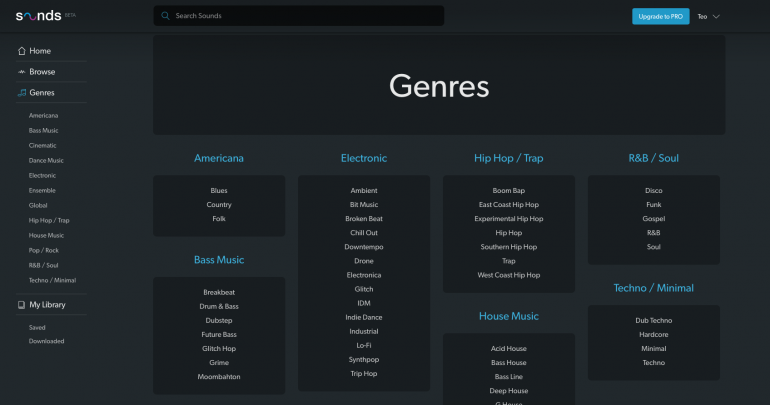Choose the Gospel genre
This screenshot has height=405, width=770.
click(x=653, y=219)
